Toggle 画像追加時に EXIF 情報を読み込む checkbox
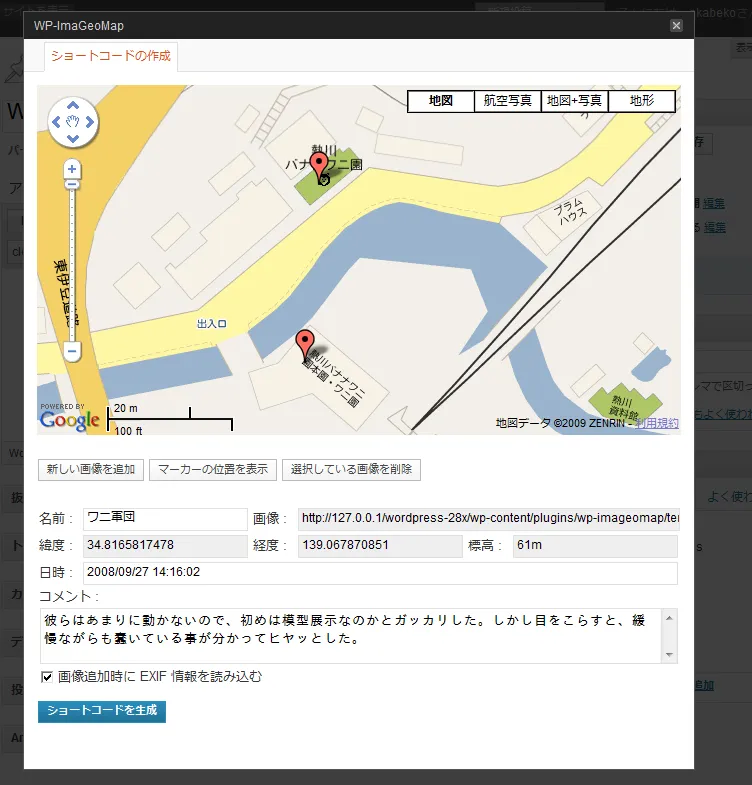 (x=47, y=677)
